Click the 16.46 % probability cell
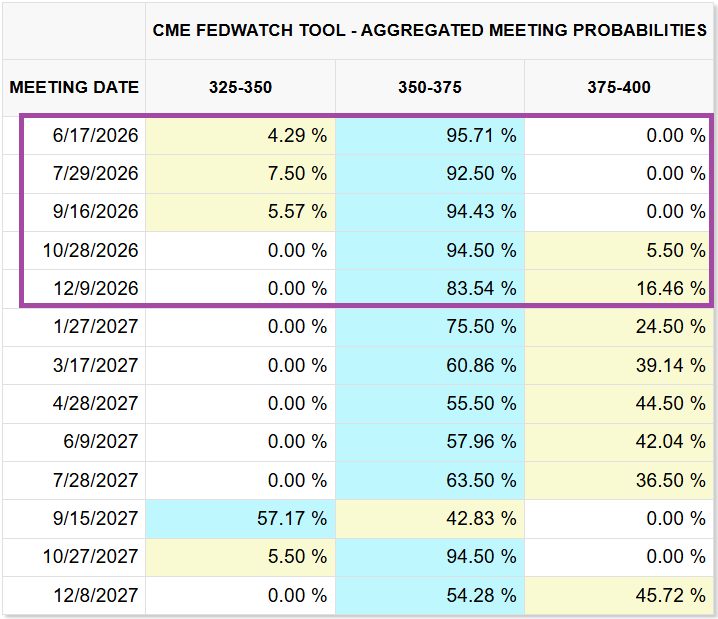Image resolution: width=718 pixels, height=619 pixels. tap(619, 288)
